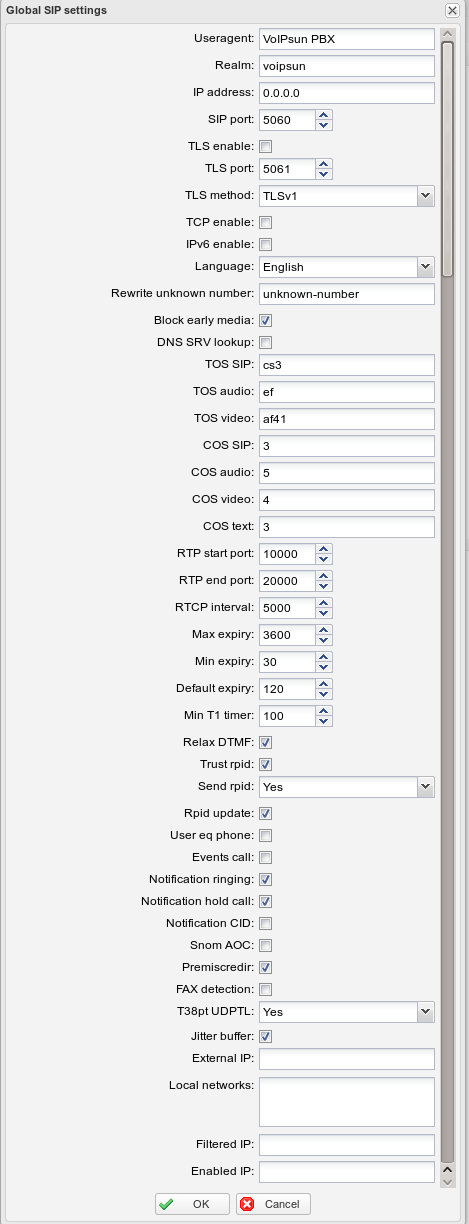Click Rewrite unknown number field

(346, 294)
